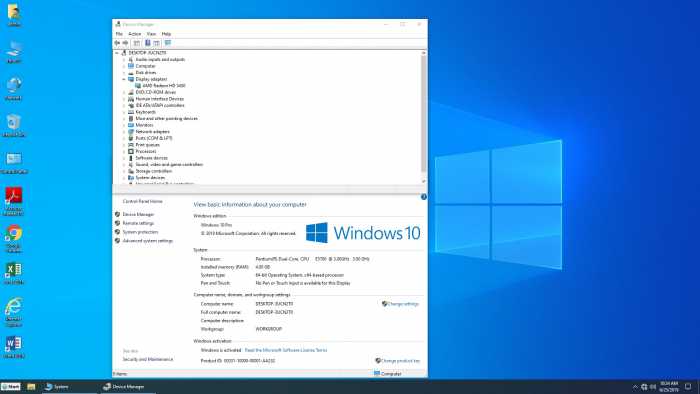
Task: Expand the Disk drives node
Action: (124, 72)
